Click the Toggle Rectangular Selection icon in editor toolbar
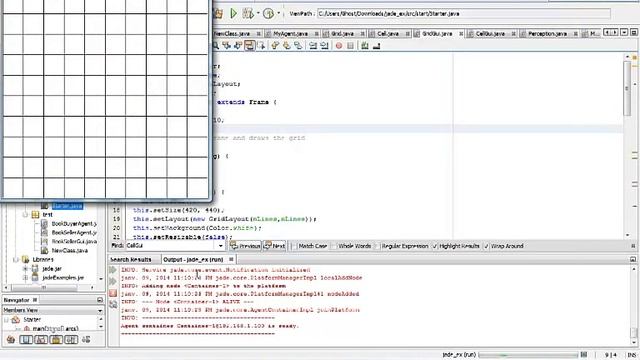 [261, 46]
